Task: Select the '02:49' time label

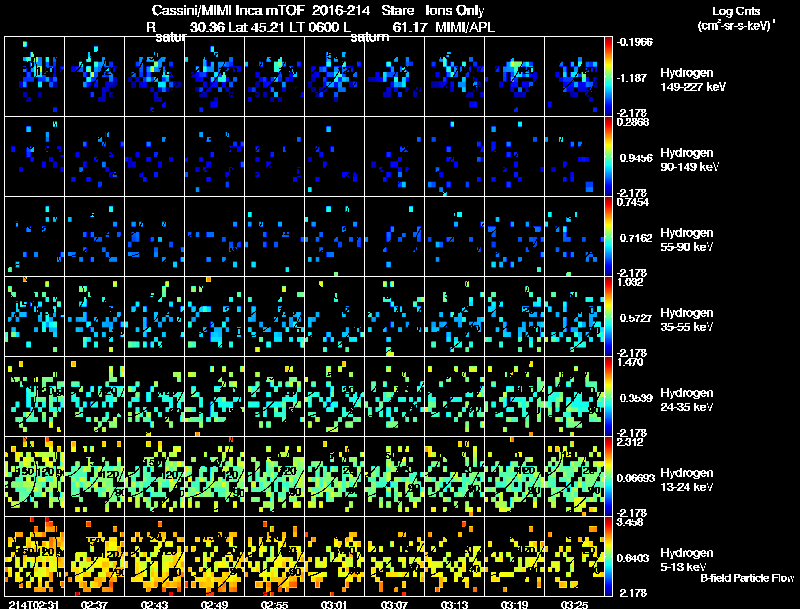Action: pos(214,604)
